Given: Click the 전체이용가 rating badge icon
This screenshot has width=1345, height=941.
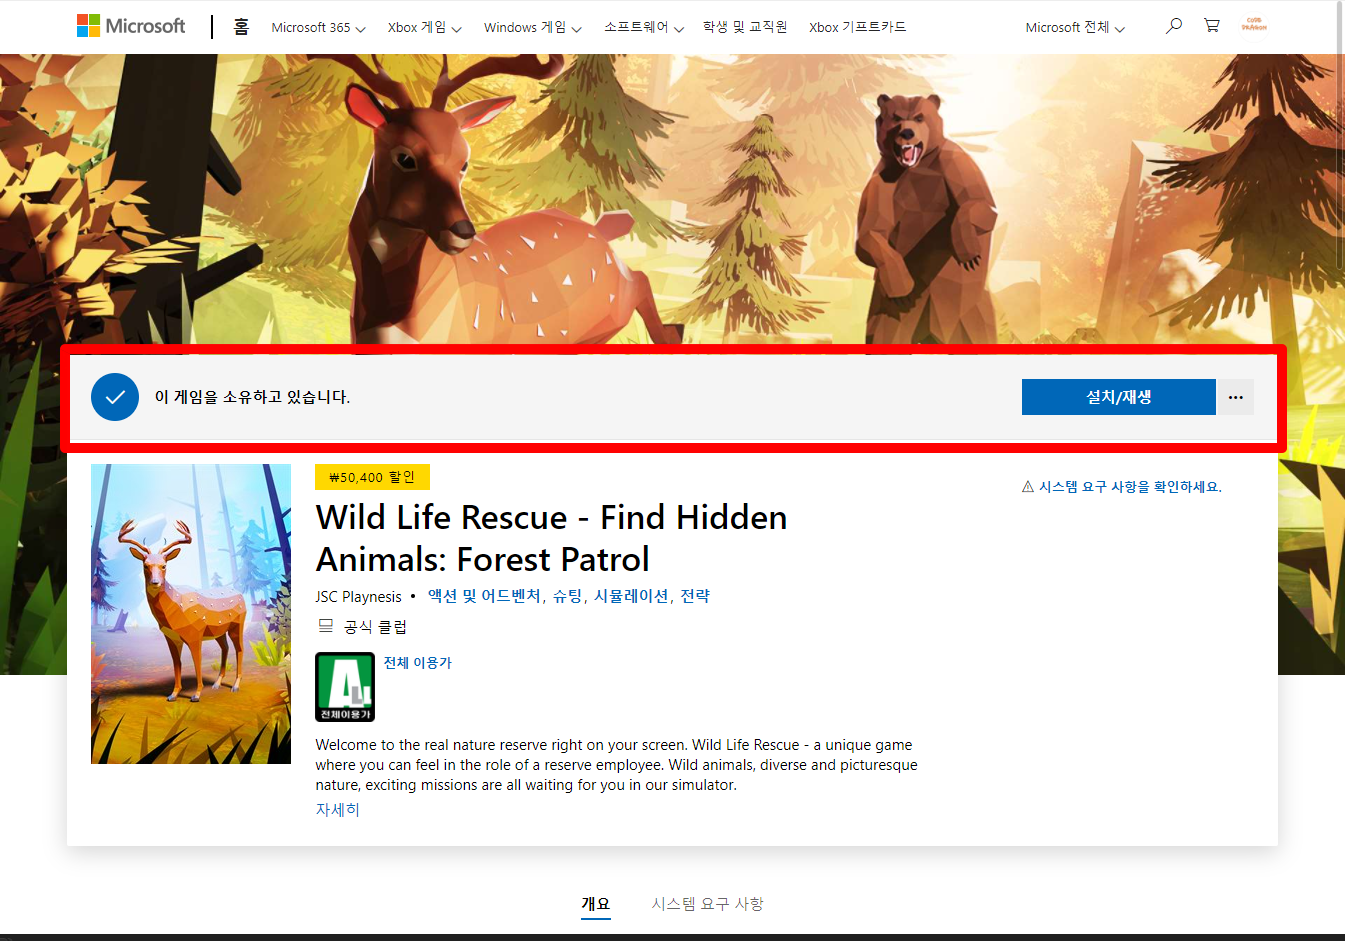Looking at the screenshot, I should point(345,687).
